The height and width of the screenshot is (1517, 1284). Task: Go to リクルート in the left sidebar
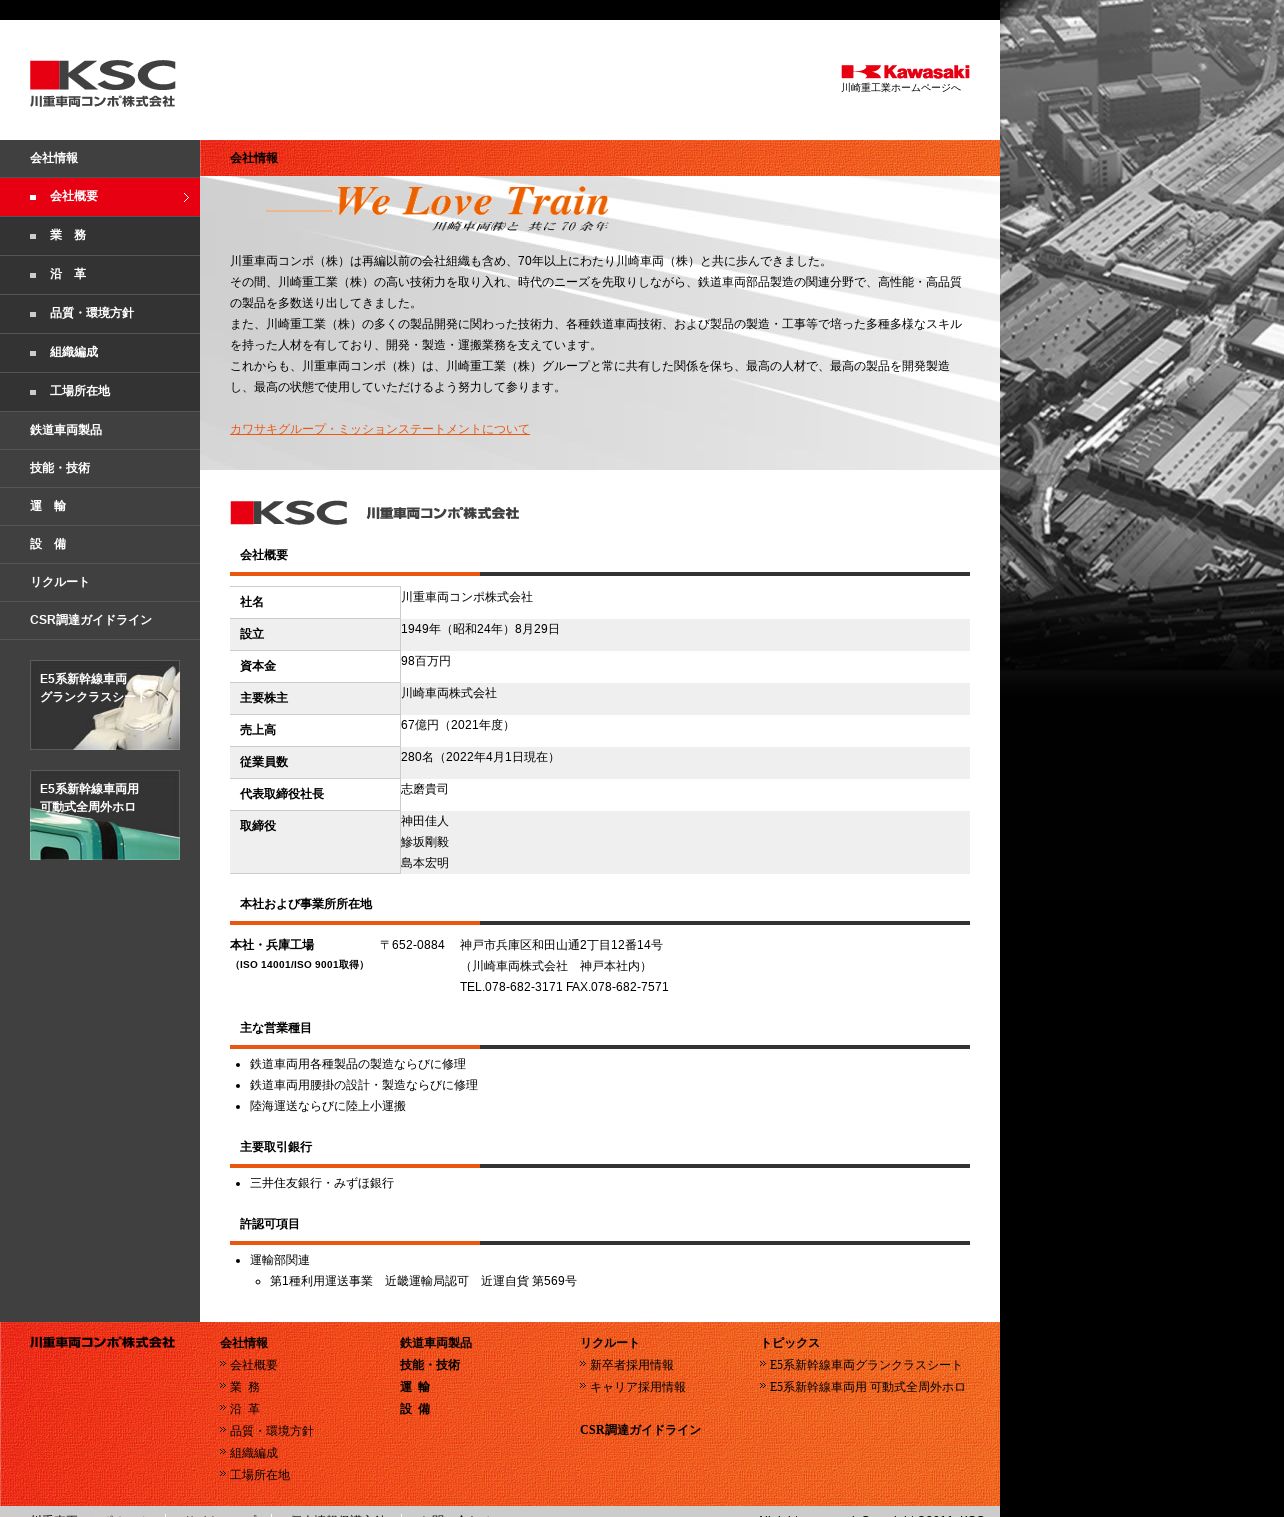(x=100, y=582)
